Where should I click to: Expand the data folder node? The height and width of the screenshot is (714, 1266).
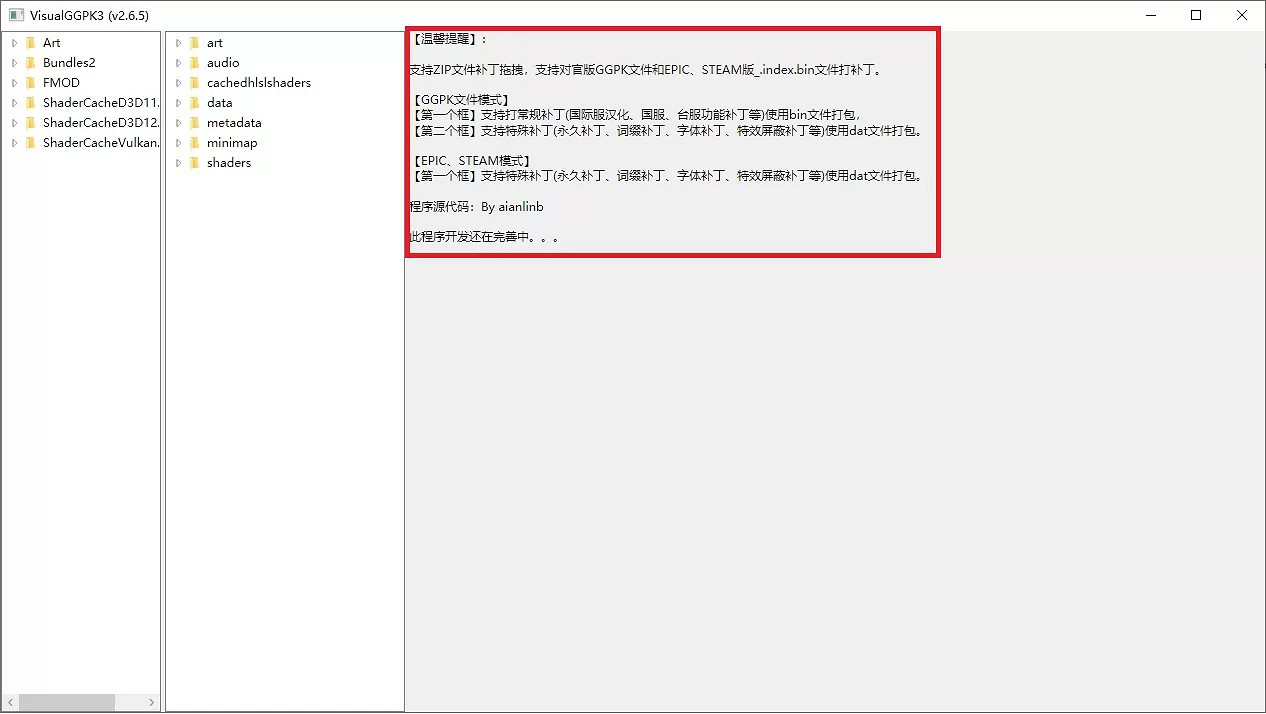point(180,102)
